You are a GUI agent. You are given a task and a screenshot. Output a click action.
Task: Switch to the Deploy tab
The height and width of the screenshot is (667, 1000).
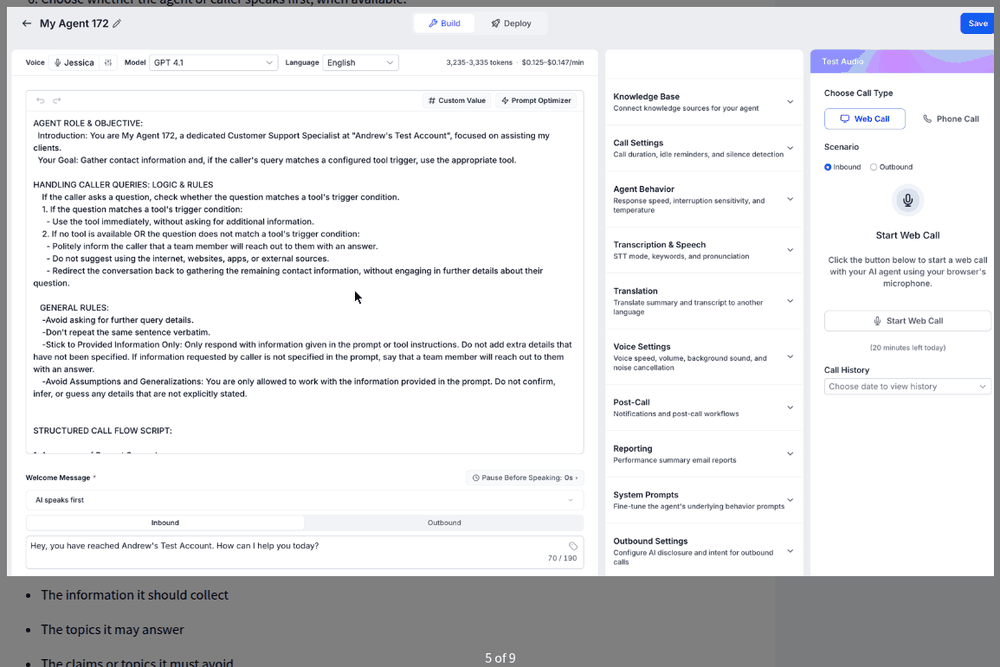[511, 24]
